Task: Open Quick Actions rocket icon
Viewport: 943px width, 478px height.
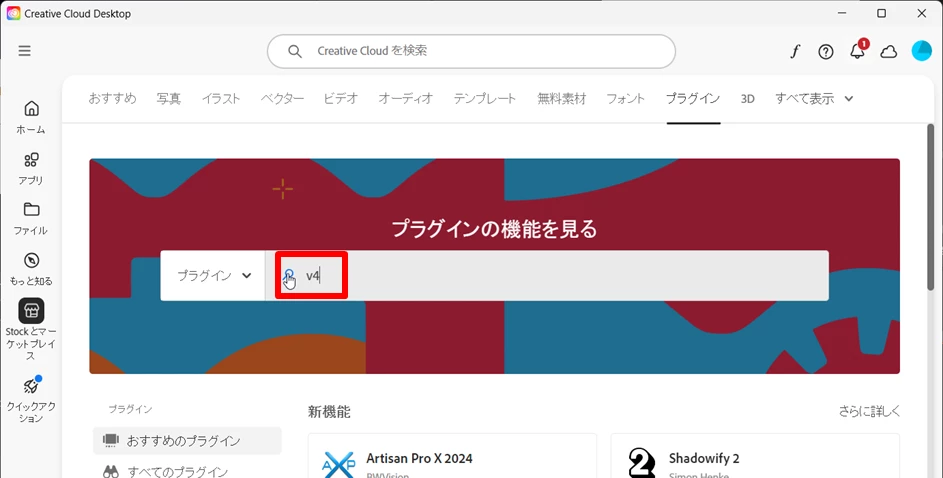Action: click(31, 385)
